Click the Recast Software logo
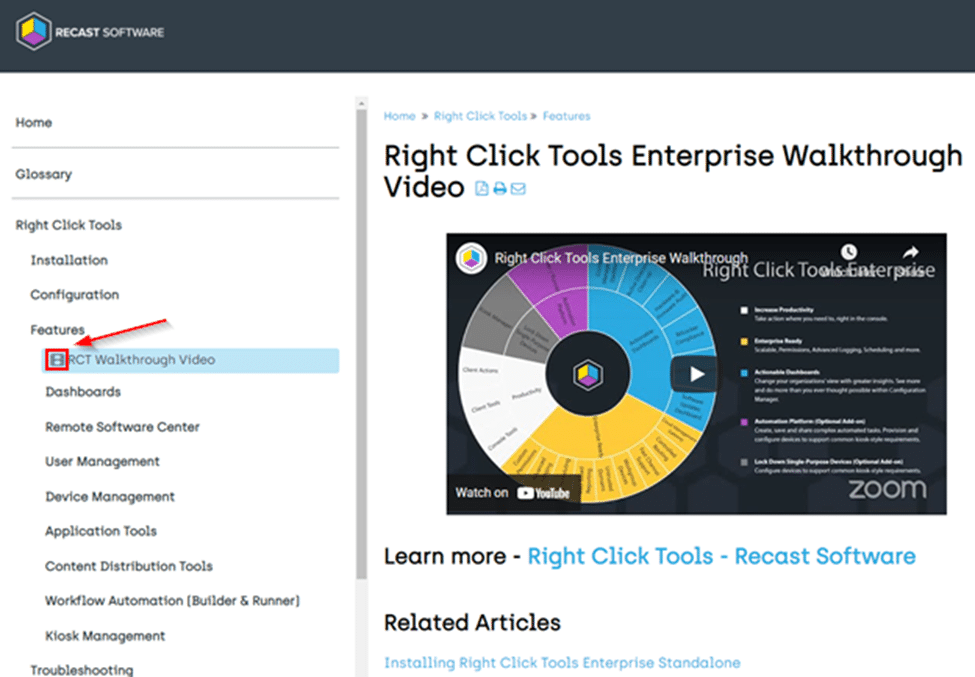The width and height of the screenshot is (975, 677). click(90, 32)
